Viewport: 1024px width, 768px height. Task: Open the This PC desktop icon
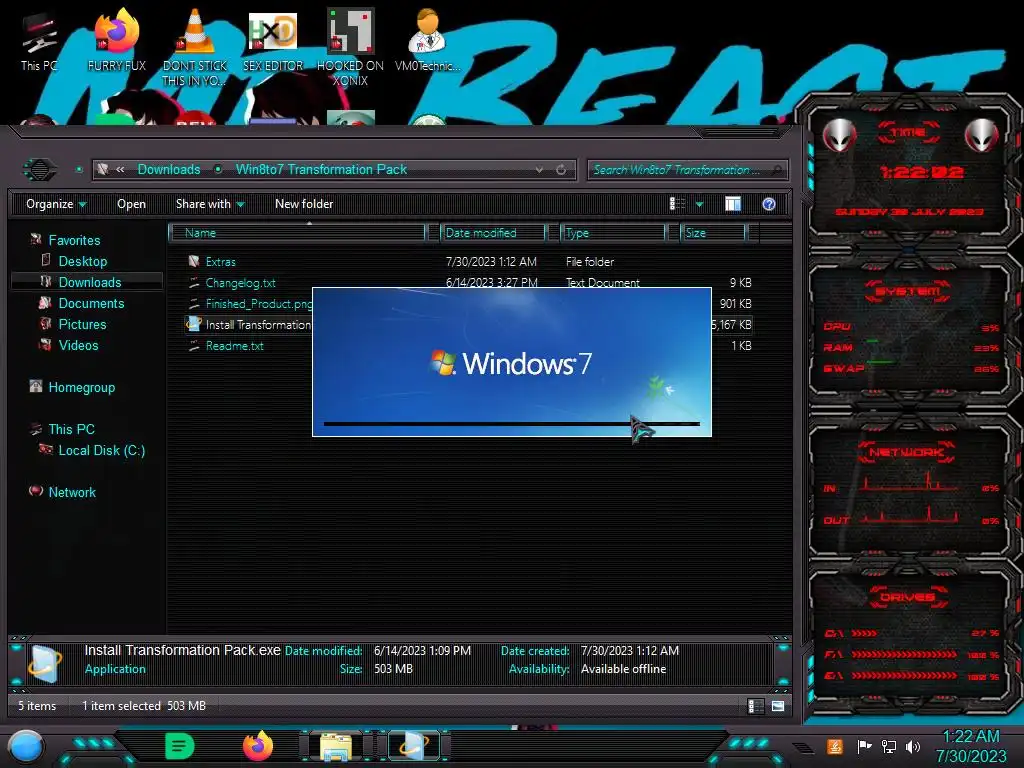[39, 41]
